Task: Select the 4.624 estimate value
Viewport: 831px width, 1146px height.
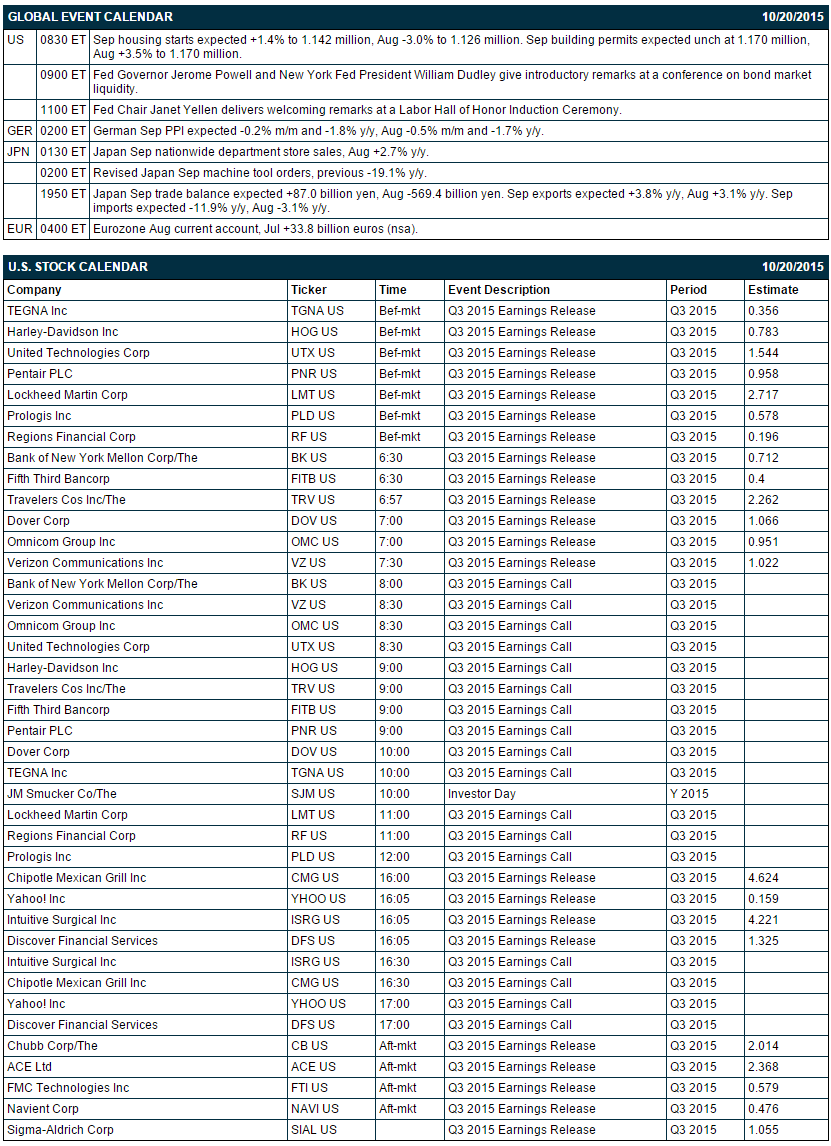Action: [763, 878]
